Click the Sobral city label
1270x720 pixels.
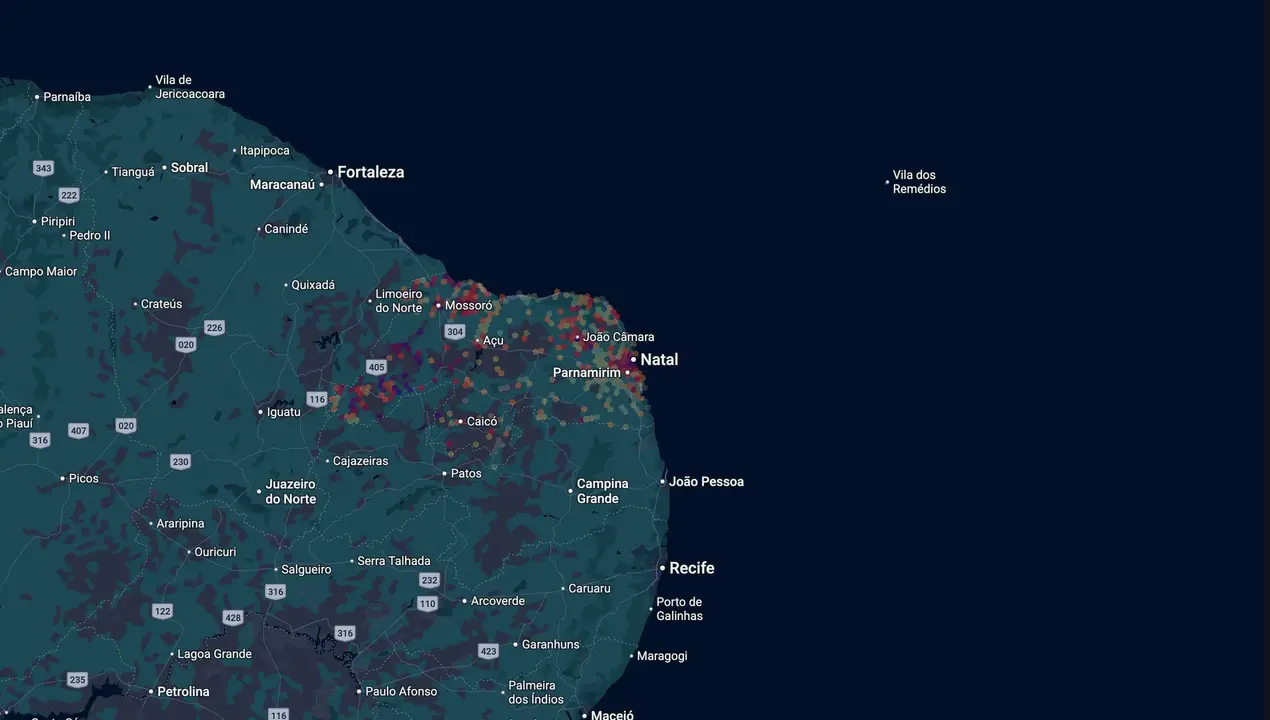[190, 168]
